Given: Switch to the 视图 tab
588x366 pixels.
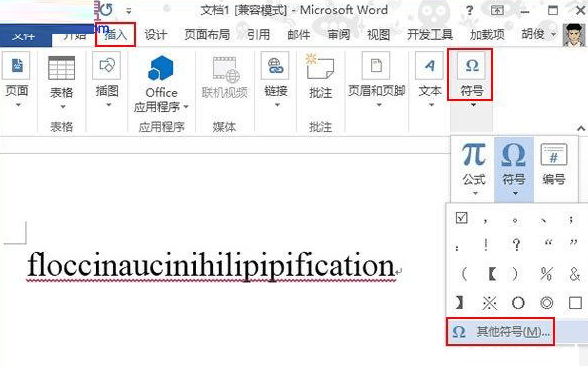Looking at the screenshot, I should [x=378, y=35].
